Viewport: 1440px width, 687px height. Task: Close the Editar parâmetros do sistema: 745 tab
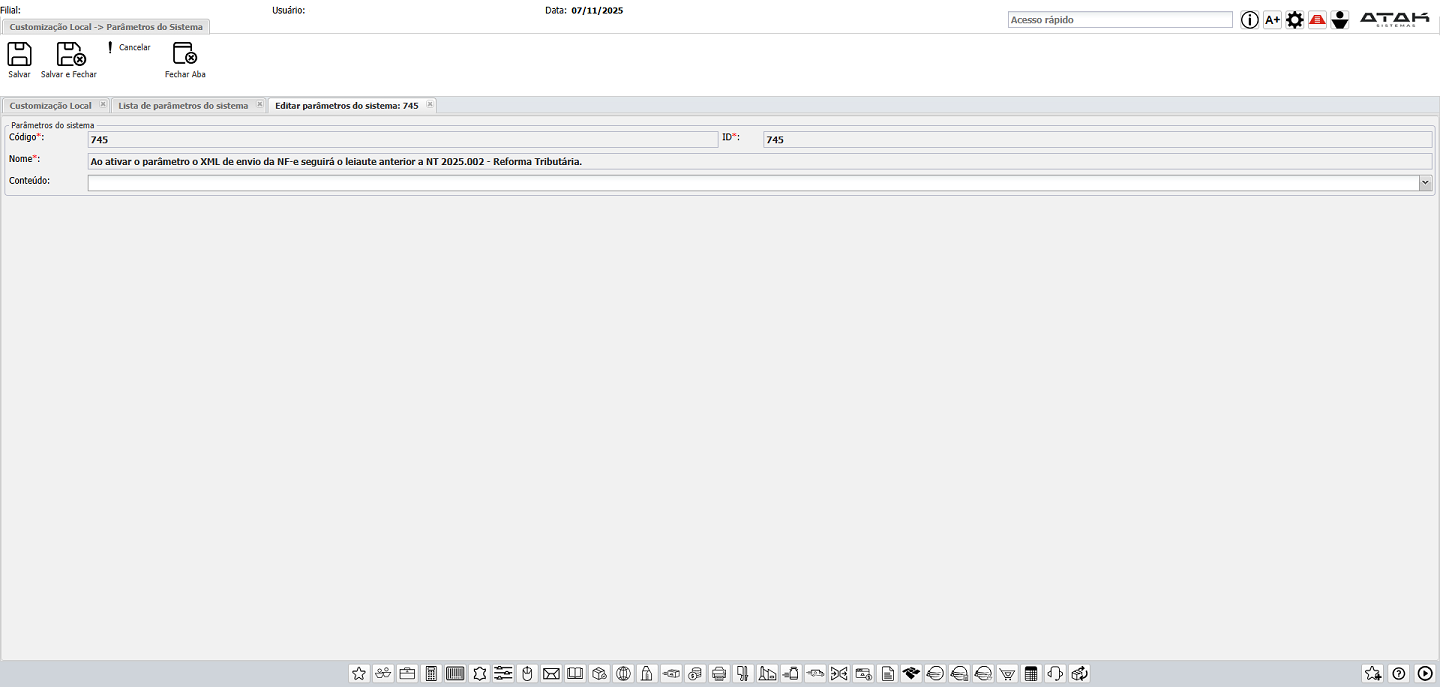430,104
